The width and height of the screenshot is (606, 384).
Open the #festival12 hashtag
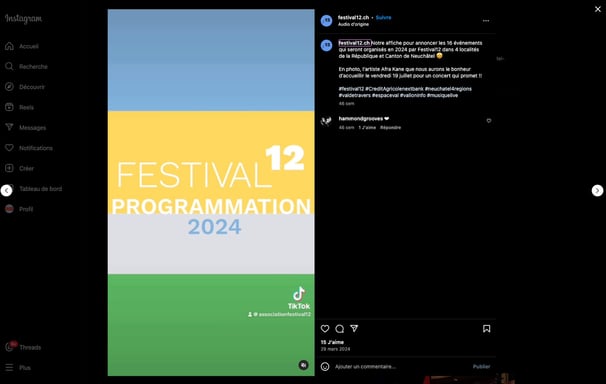pos(351,89)
